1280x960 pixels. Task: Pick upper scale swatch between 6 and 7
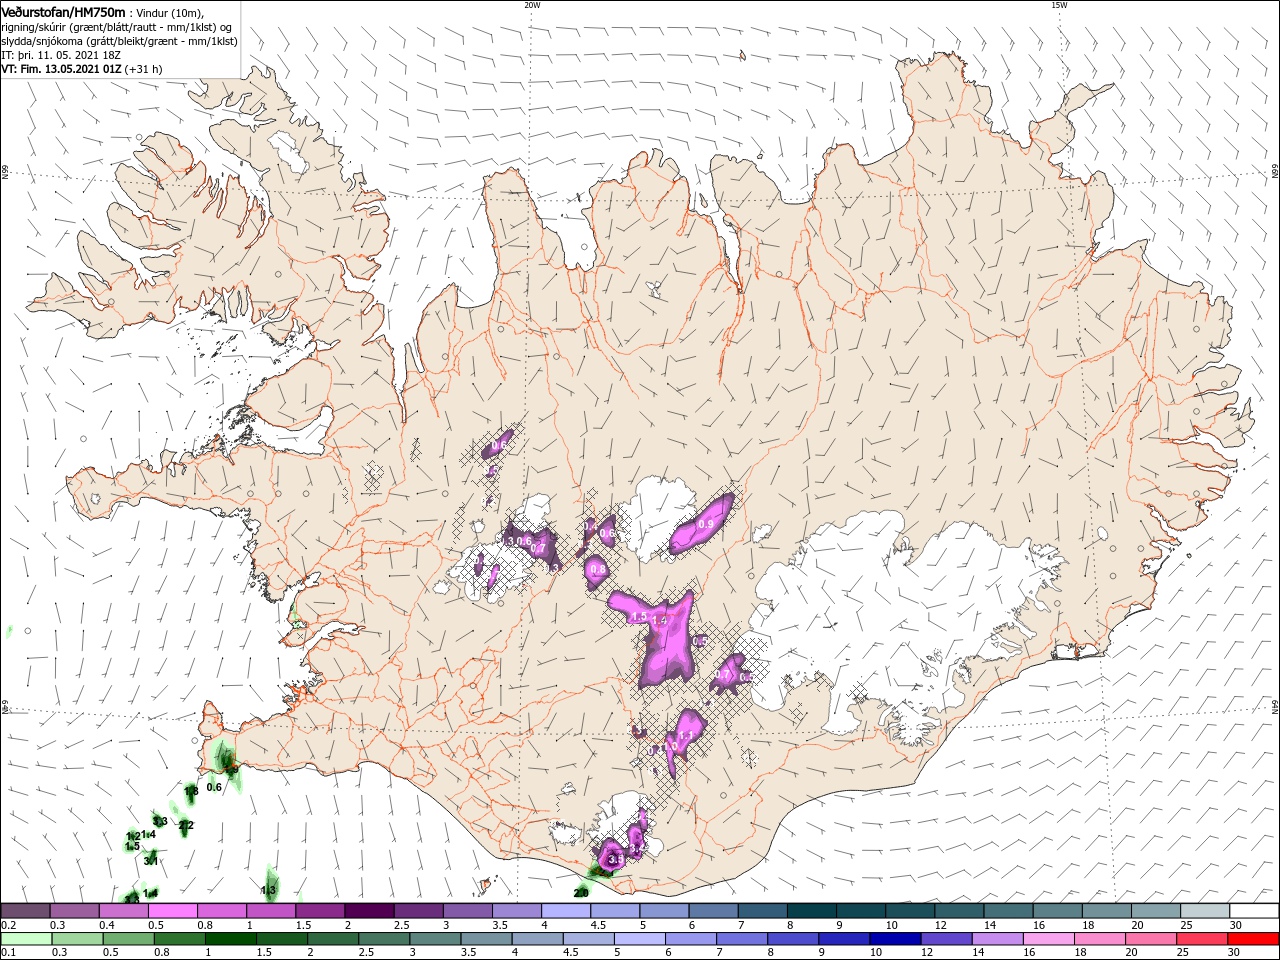713,910
